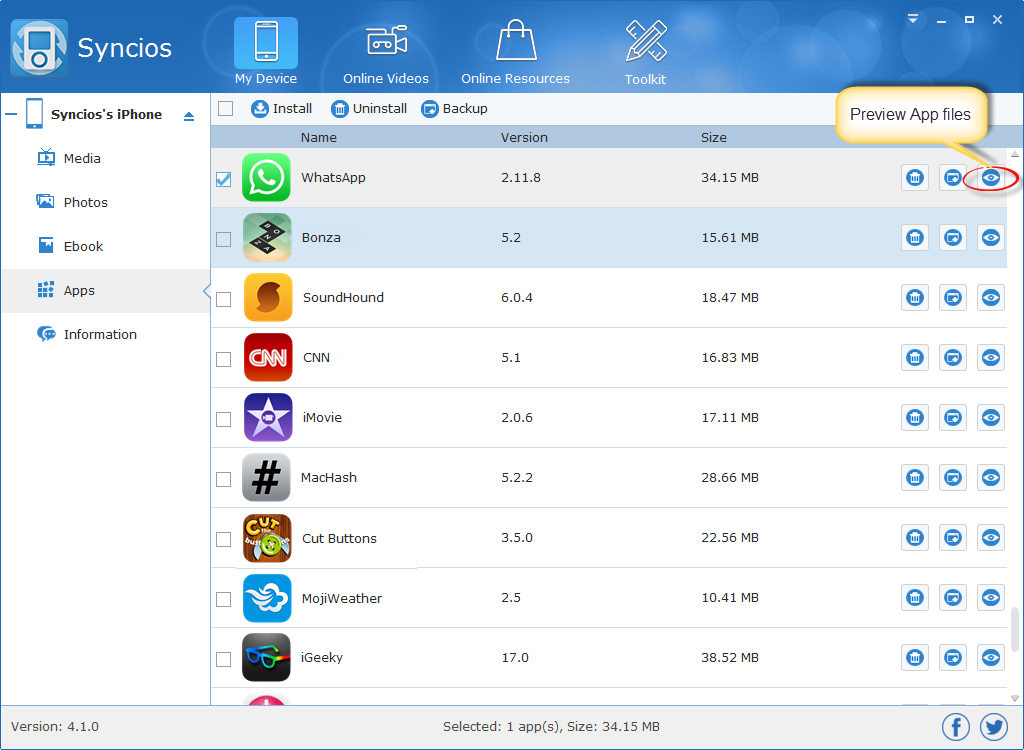The image size is (1024, 750).
Task: Preview iGeeky files with eye icon
Action: (991, 657)
